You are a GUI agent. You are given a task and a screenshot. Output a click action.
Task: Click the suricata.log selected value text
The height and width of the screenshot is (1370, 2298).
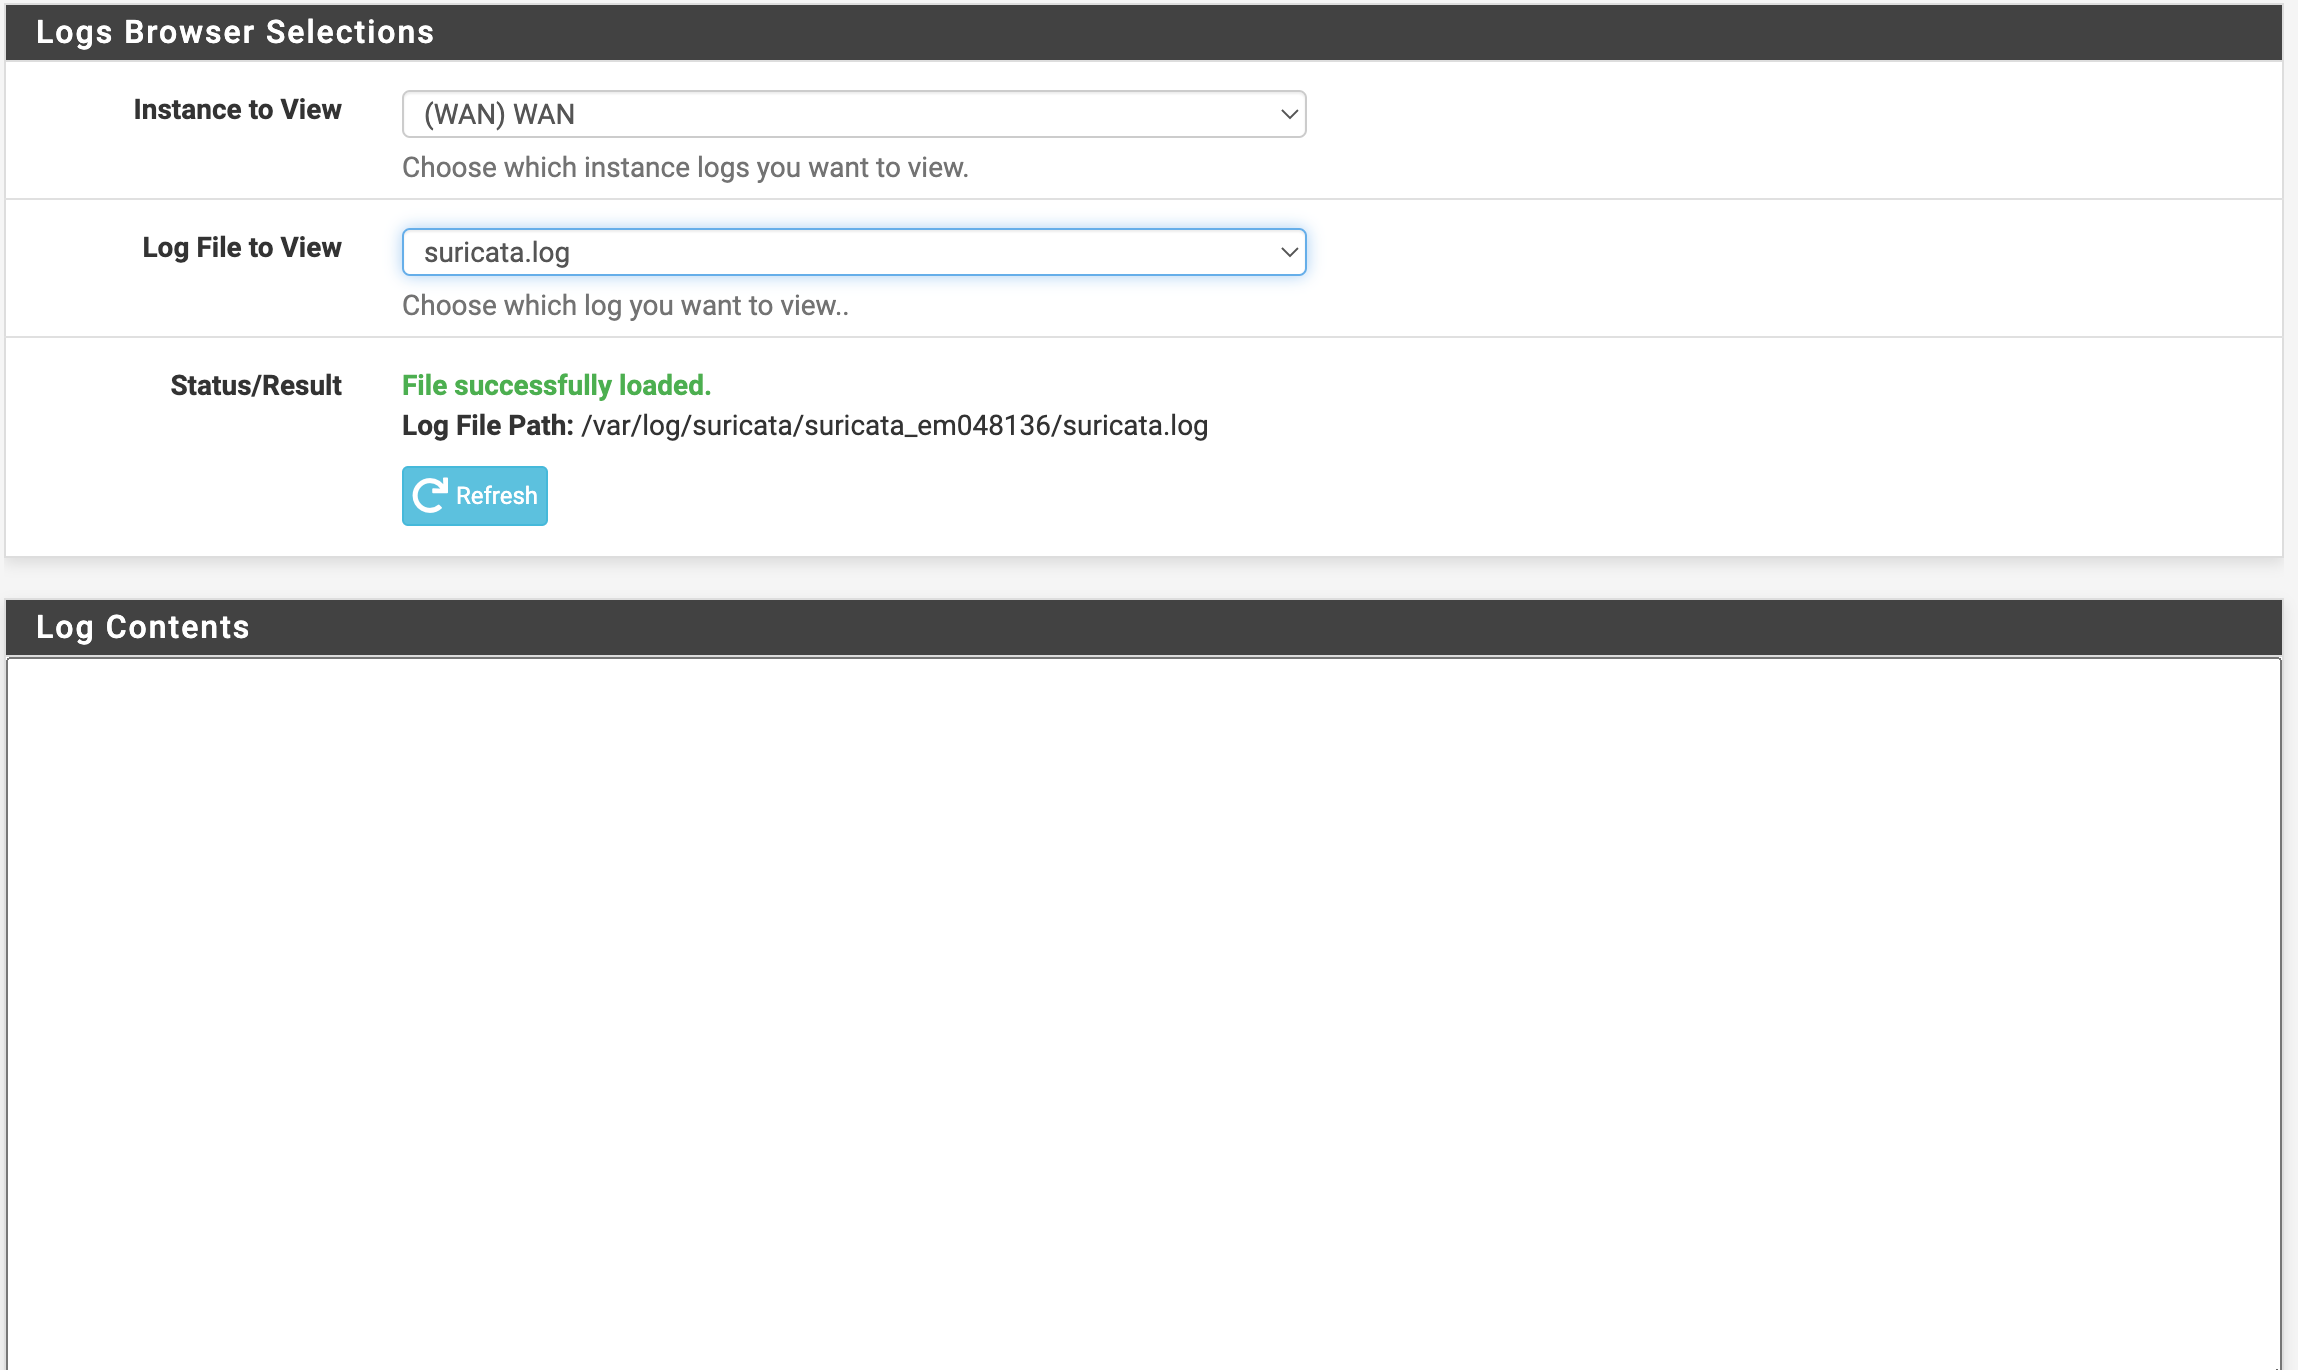pyautogui.click(x=496, y=252)
